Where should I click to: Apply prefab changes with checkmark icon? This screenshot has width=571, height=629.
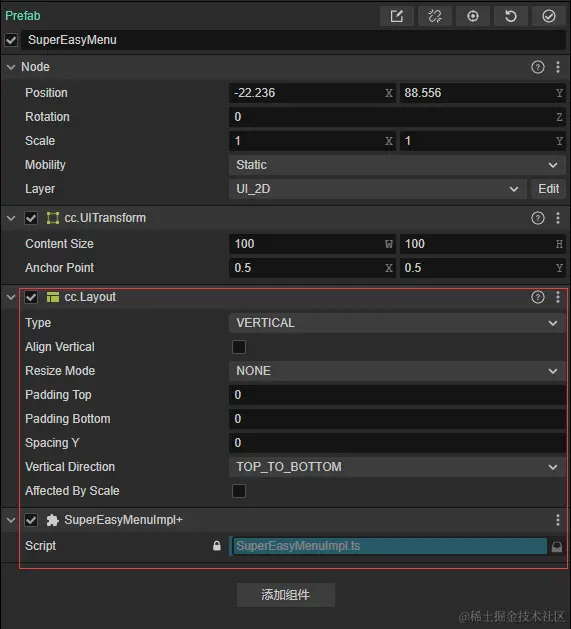coord(549,16)
